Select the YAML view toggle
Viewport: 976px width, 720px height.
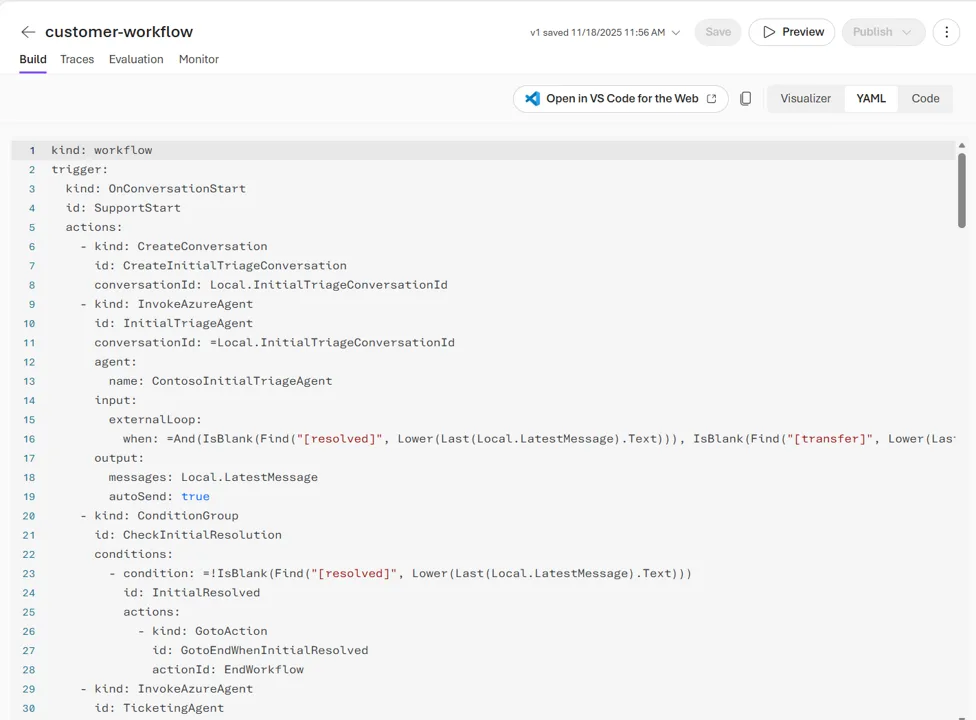(871, 99)
